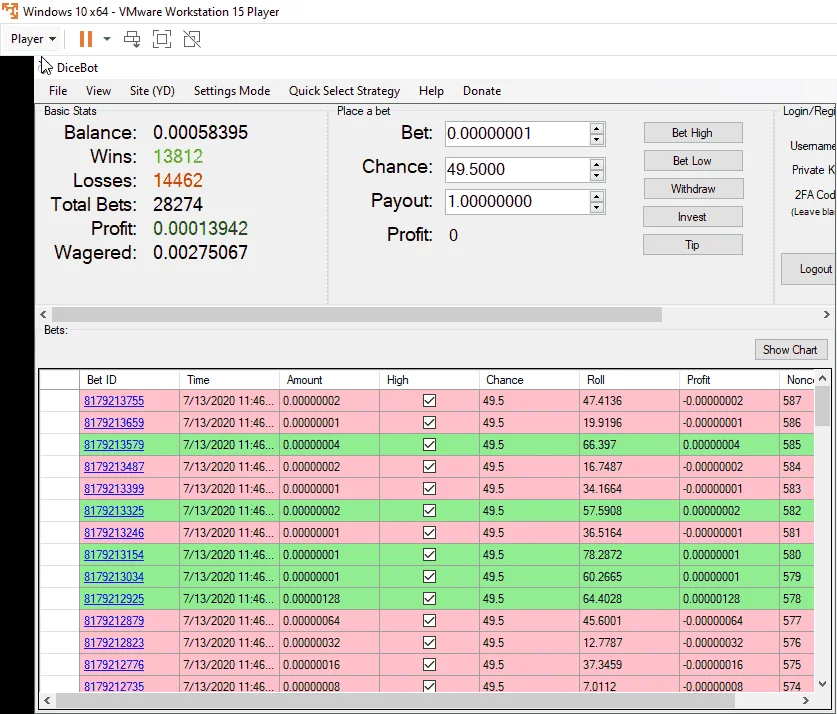This screenshot has width=837, height=714.
Task: Toggle the Unity mode icon in VMware
Action: [x=192, y=39]
